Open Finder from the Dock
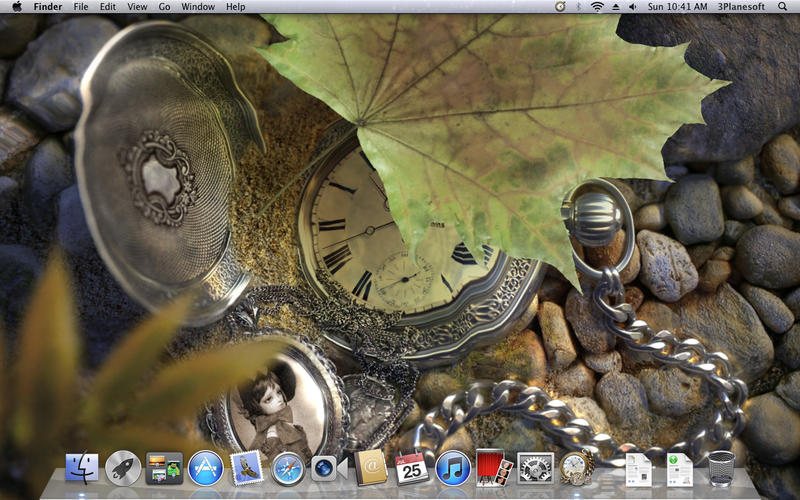 coord(82,468)
